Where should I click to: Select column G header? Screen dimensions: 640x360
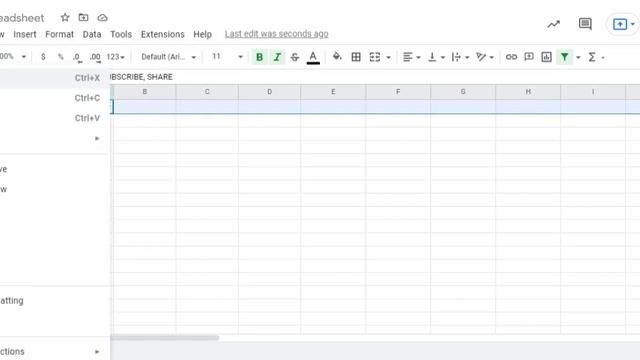[463, 92]
